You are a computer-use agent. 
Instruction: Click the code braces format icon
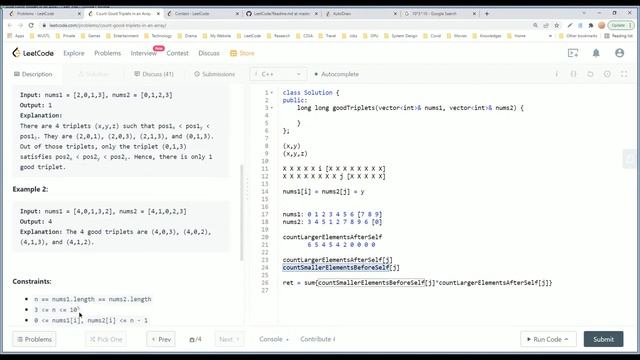click(573, 74)
